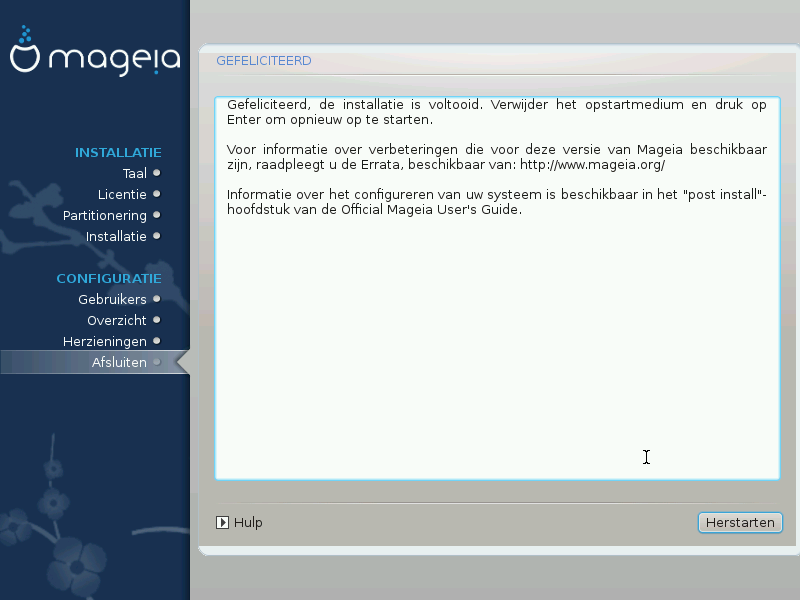
Task: Expand the Hulp disclosure triangle
Action: tap(223, 522)
